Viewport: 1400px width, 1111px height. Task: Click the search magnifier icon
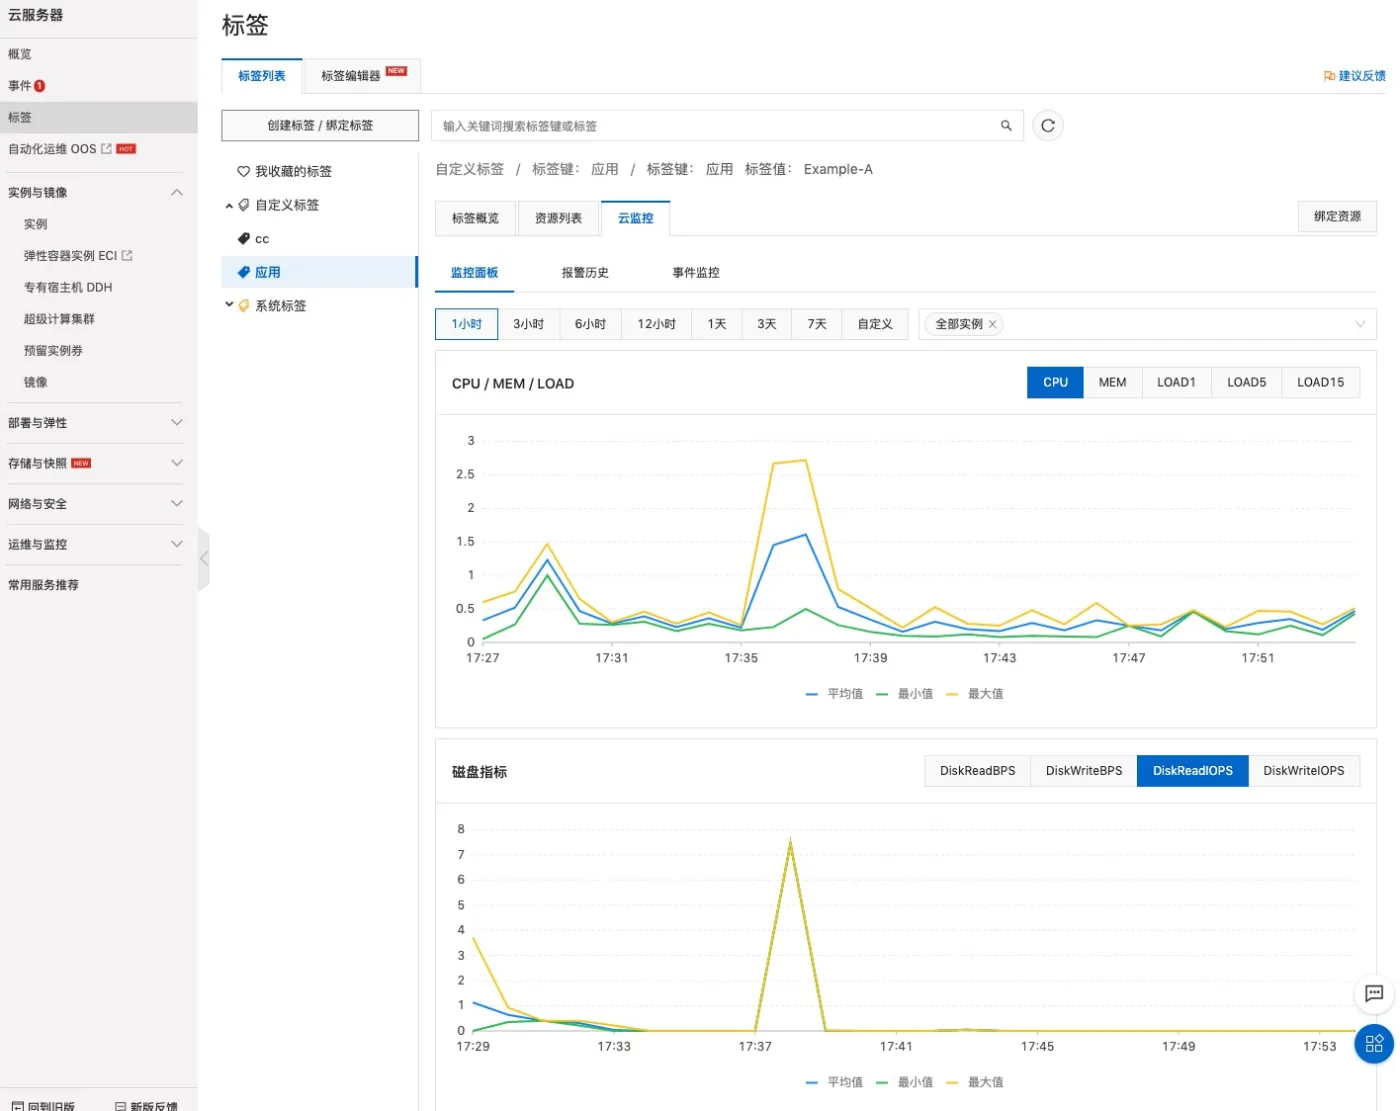(x=1006, y=126)
